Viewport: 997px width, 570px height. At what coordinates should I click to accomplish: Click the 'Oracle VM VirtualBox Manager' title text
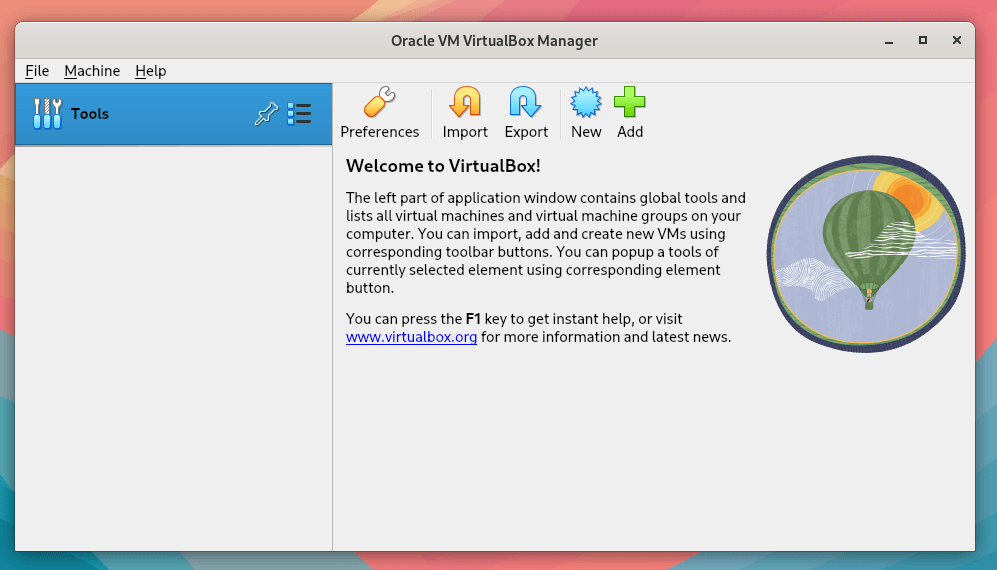[494, 41]
